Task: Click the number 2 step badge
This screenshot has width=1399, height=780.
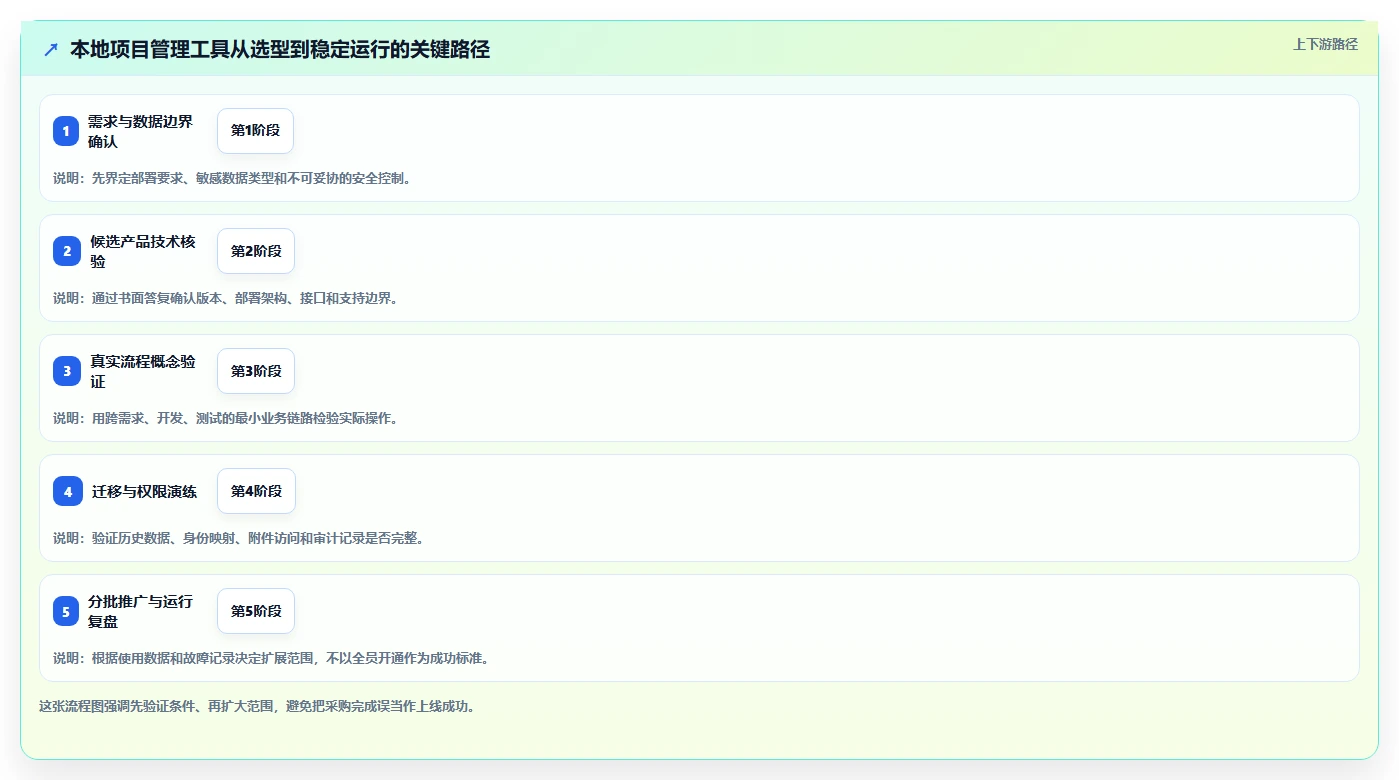Action: (67, 251)
